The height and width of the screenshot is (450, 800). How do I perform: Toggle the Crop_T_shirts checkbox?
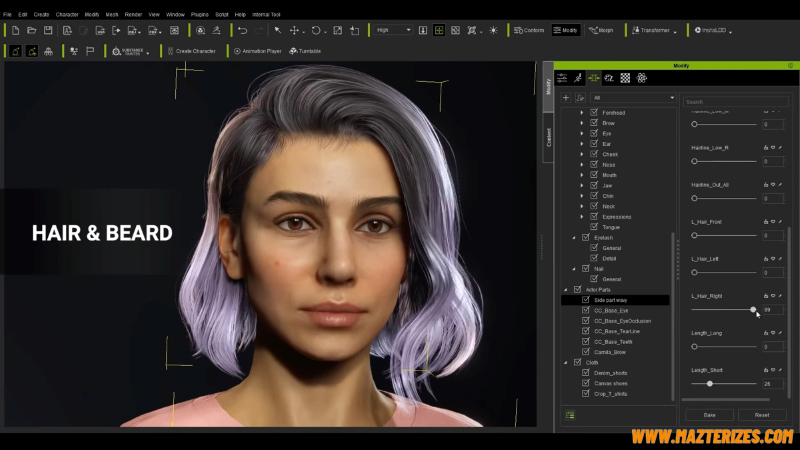point(586,393)
